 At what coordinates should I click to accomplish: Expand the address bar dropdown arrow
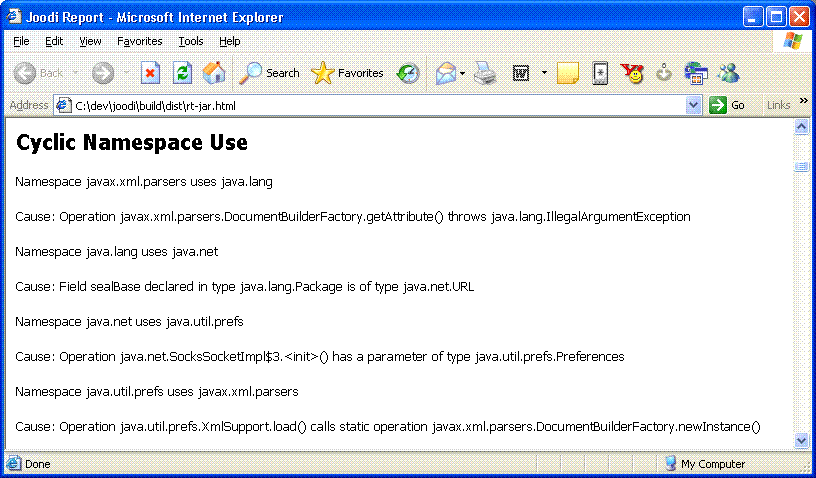694,105
